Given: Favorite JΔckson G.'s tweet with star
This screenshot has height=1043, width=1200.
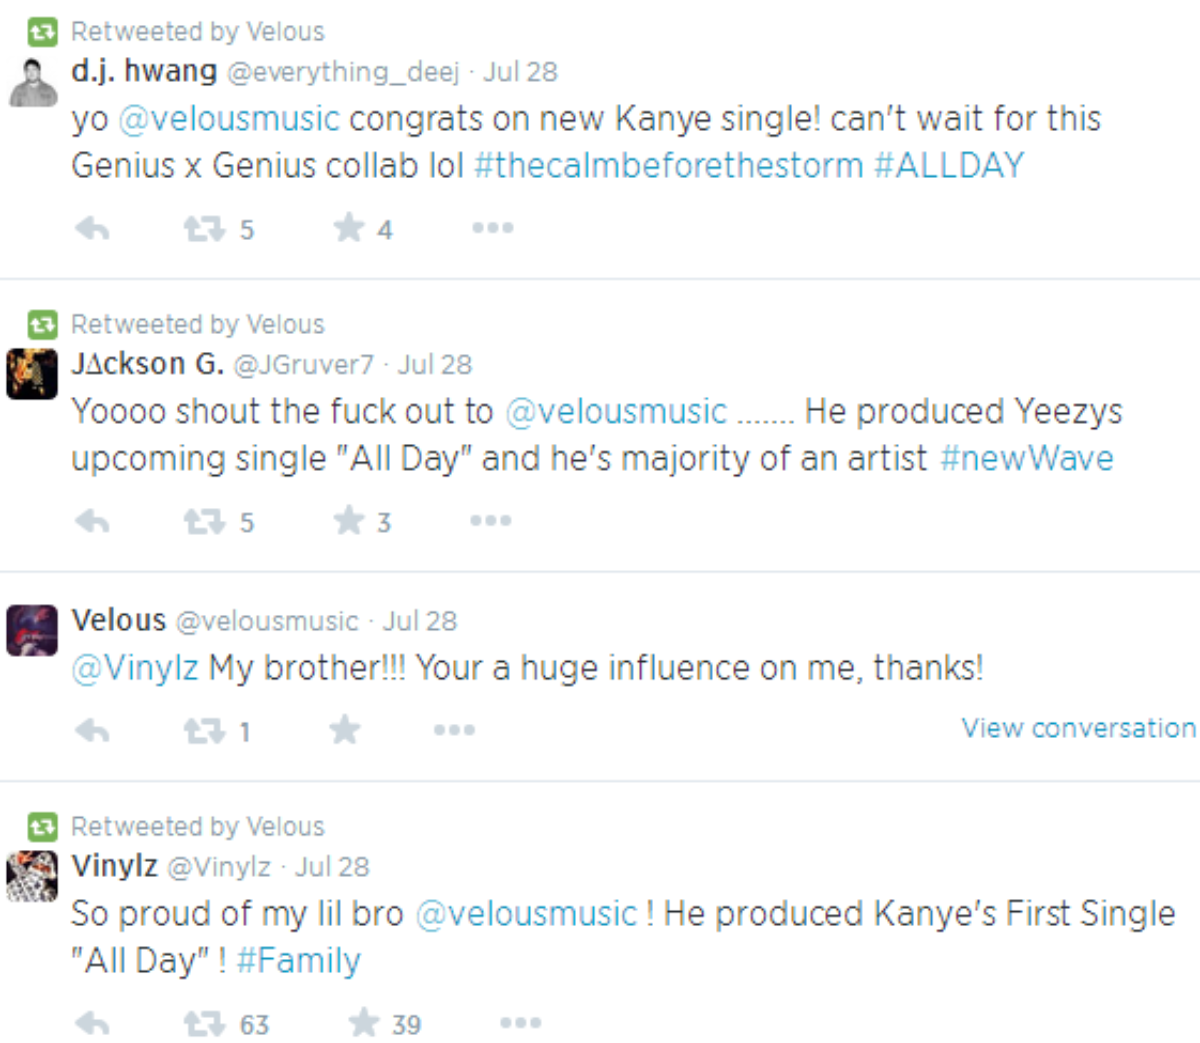Looking at the screenshot, I should coord(349,520).
